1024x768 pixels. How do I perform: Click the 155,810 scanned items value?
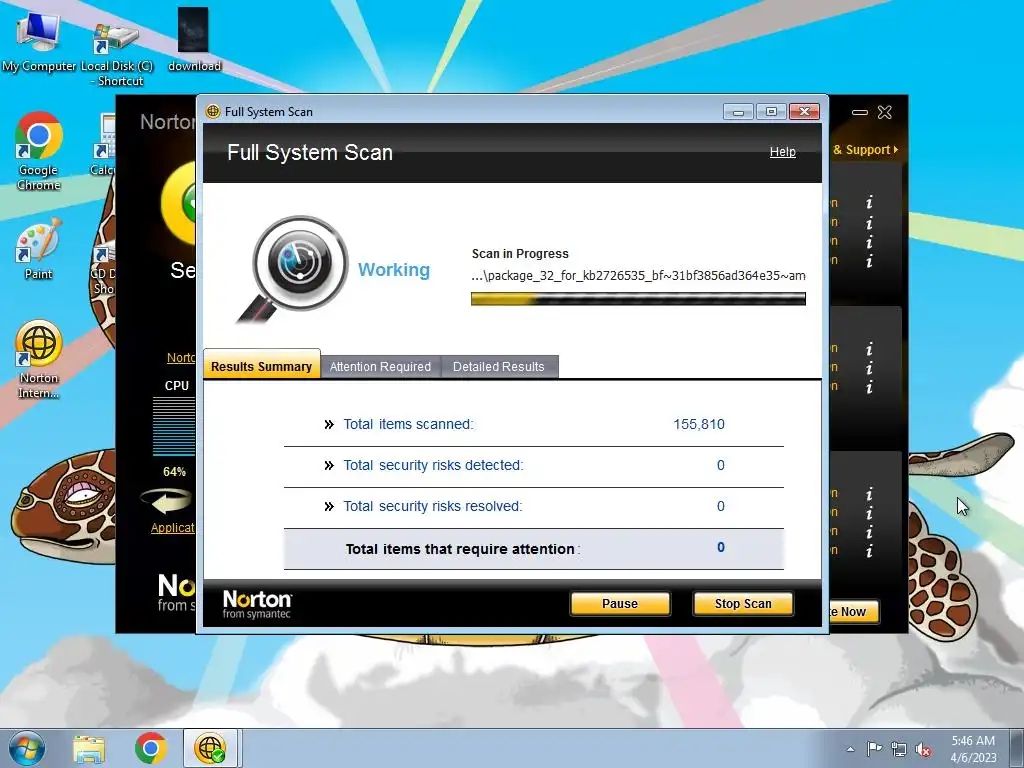[699, 424]
